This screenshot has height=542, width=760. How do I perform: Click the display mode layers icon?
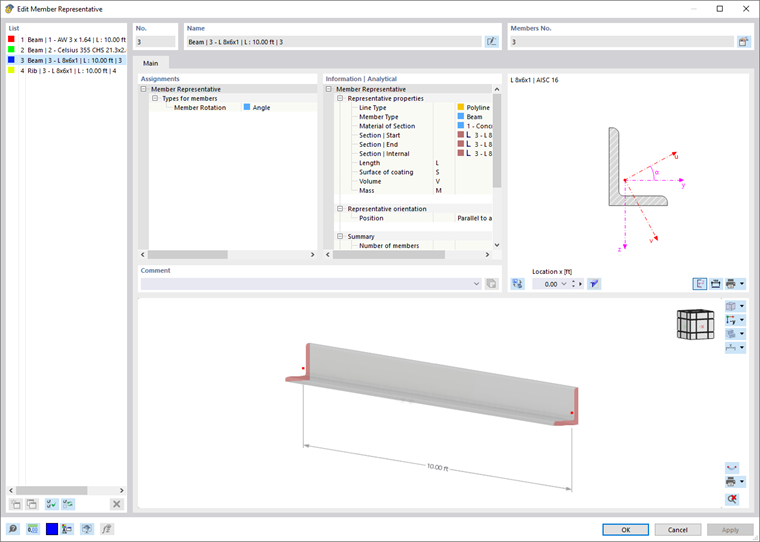pos(731,334)
